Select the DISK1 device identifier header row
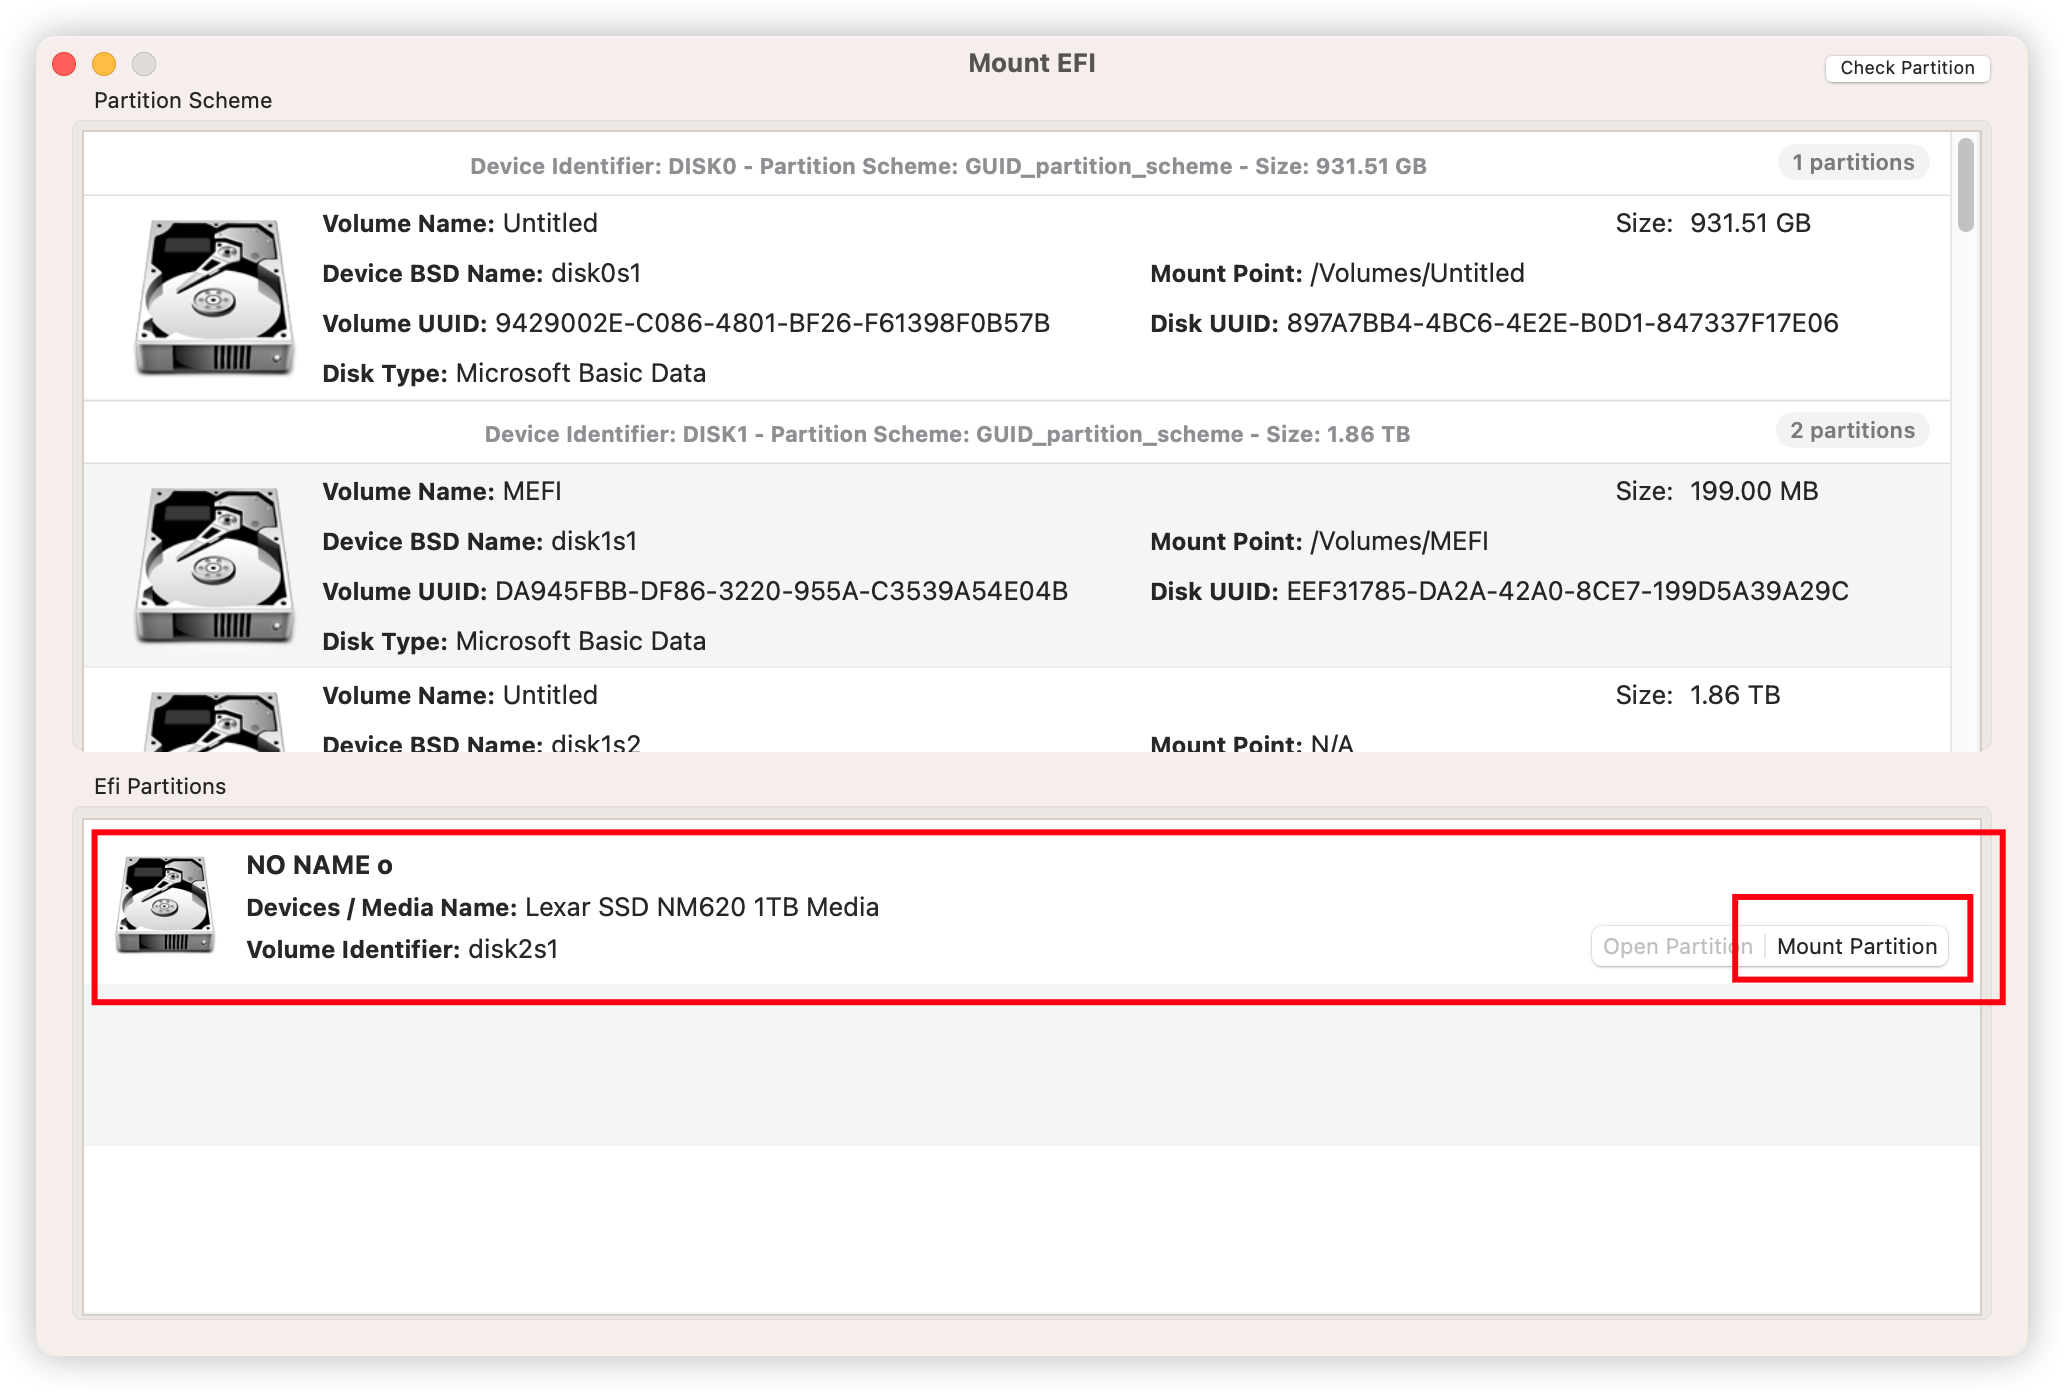This screenshot has height=1392, width=2064. point(947,434)
